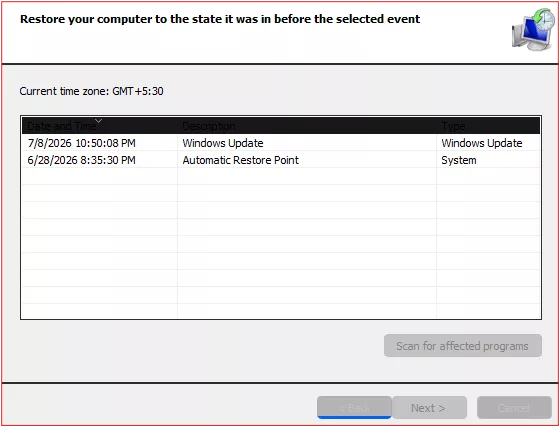The width and height of the screenshot is (559, 426).
Task: Click the System Restore clock monitor icon
Action: (533, 30)
